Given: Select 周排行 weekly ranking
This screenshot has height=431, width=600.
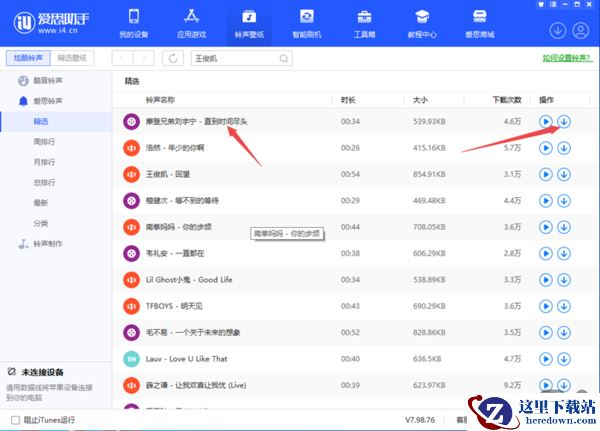Looking at the screenshot, I should point(44,142).
